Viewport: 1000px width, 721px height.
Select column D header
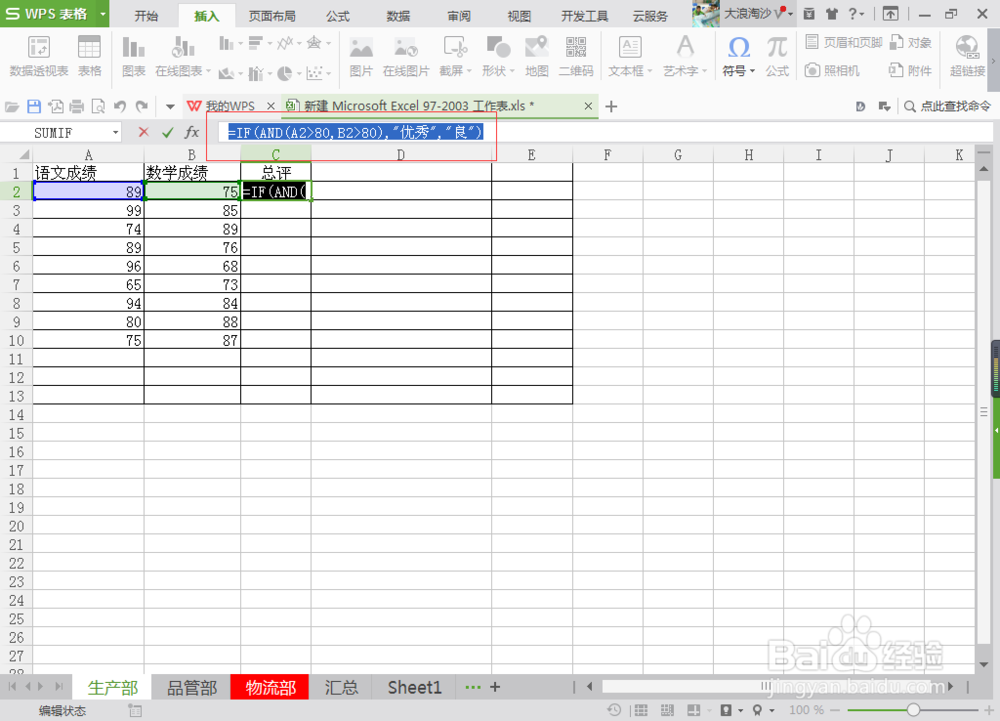point(401,154)
